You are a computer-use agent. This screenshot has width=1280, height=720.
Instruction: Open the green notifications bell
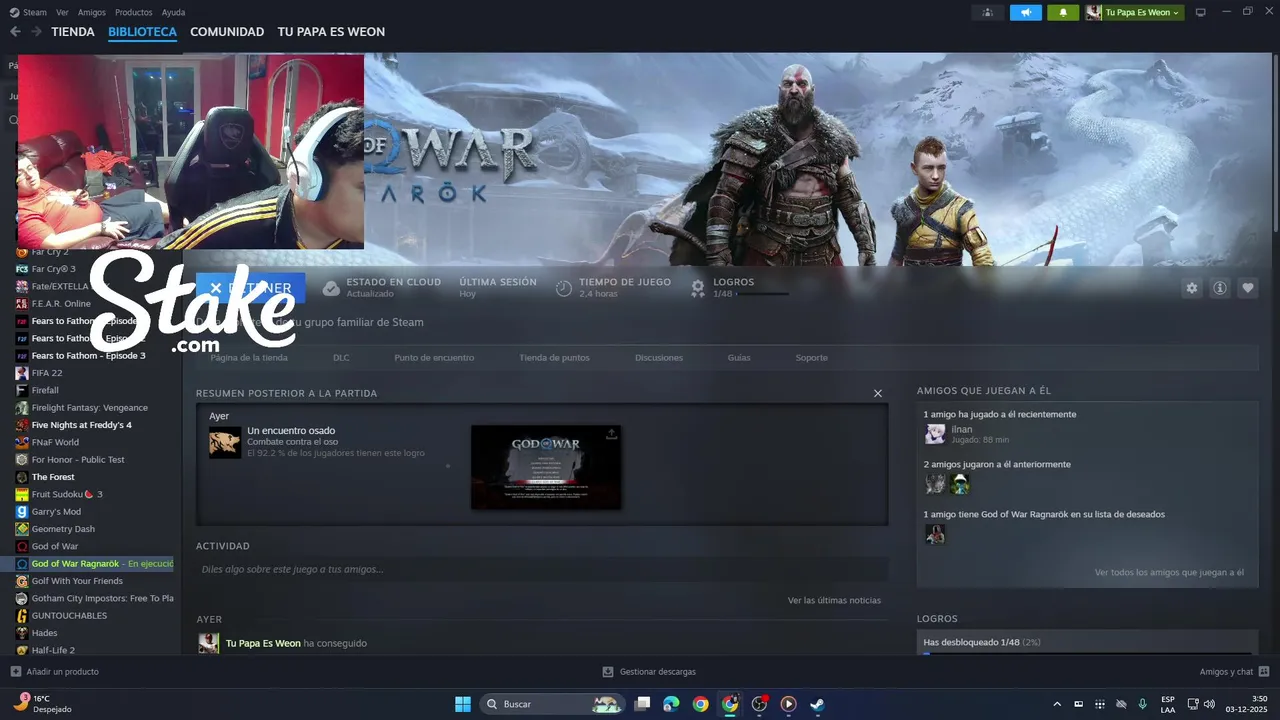pos(1063,12)
